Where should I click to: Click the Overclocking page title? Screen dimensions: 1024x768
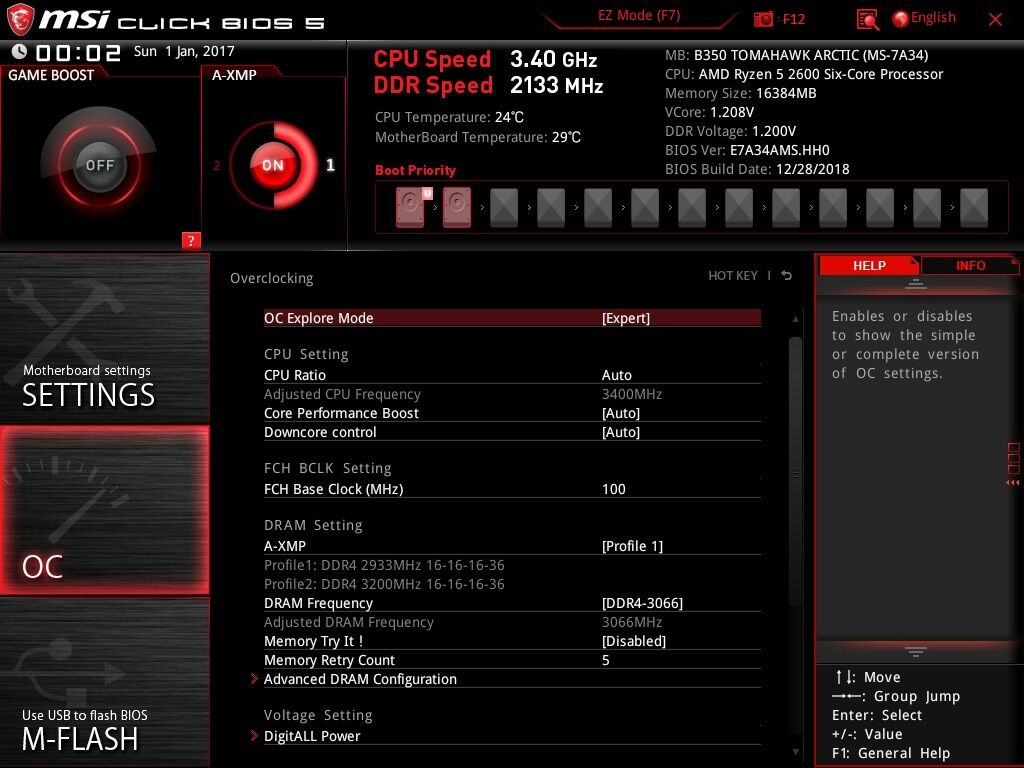[x=272, y=278]
